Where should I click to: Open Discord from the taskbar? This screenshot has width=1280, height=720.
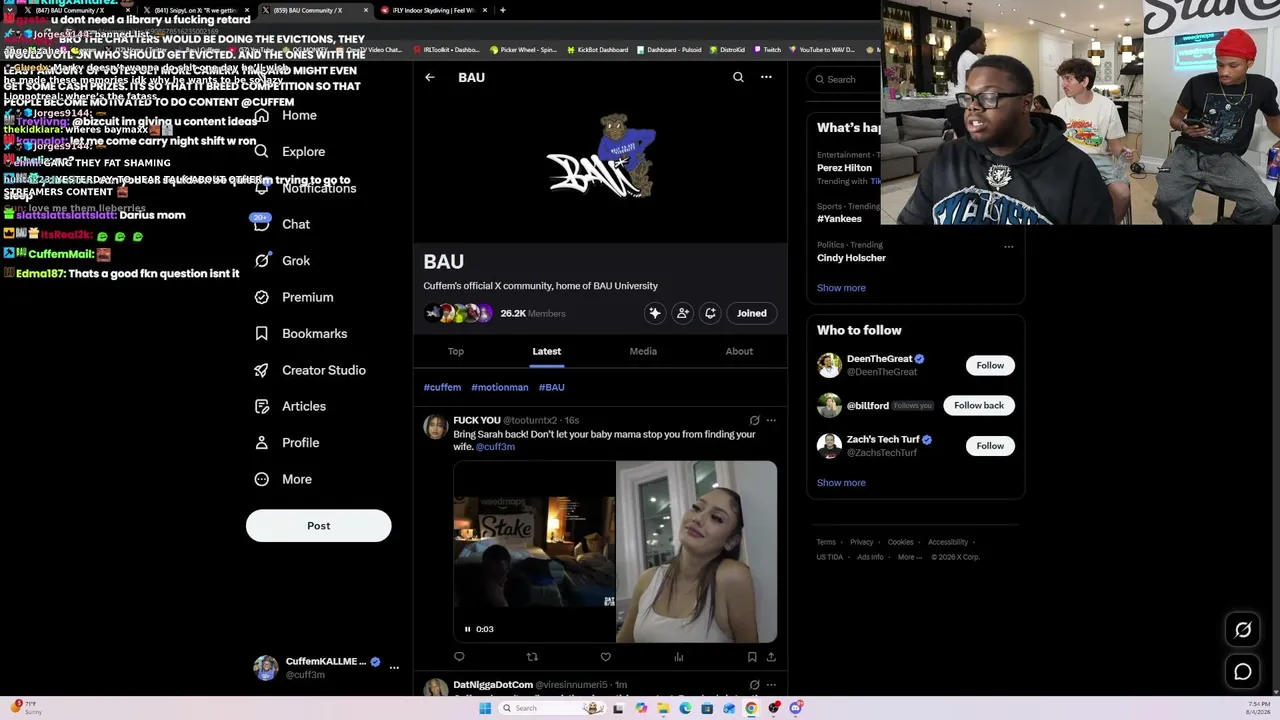796,708
